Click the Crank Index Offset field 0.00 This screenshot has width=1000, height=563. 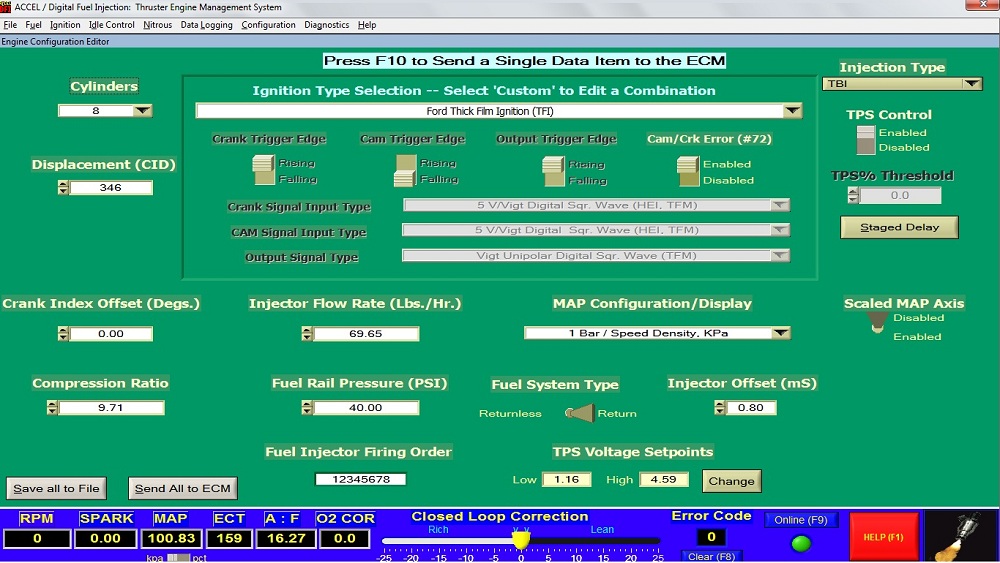[111, 333]
